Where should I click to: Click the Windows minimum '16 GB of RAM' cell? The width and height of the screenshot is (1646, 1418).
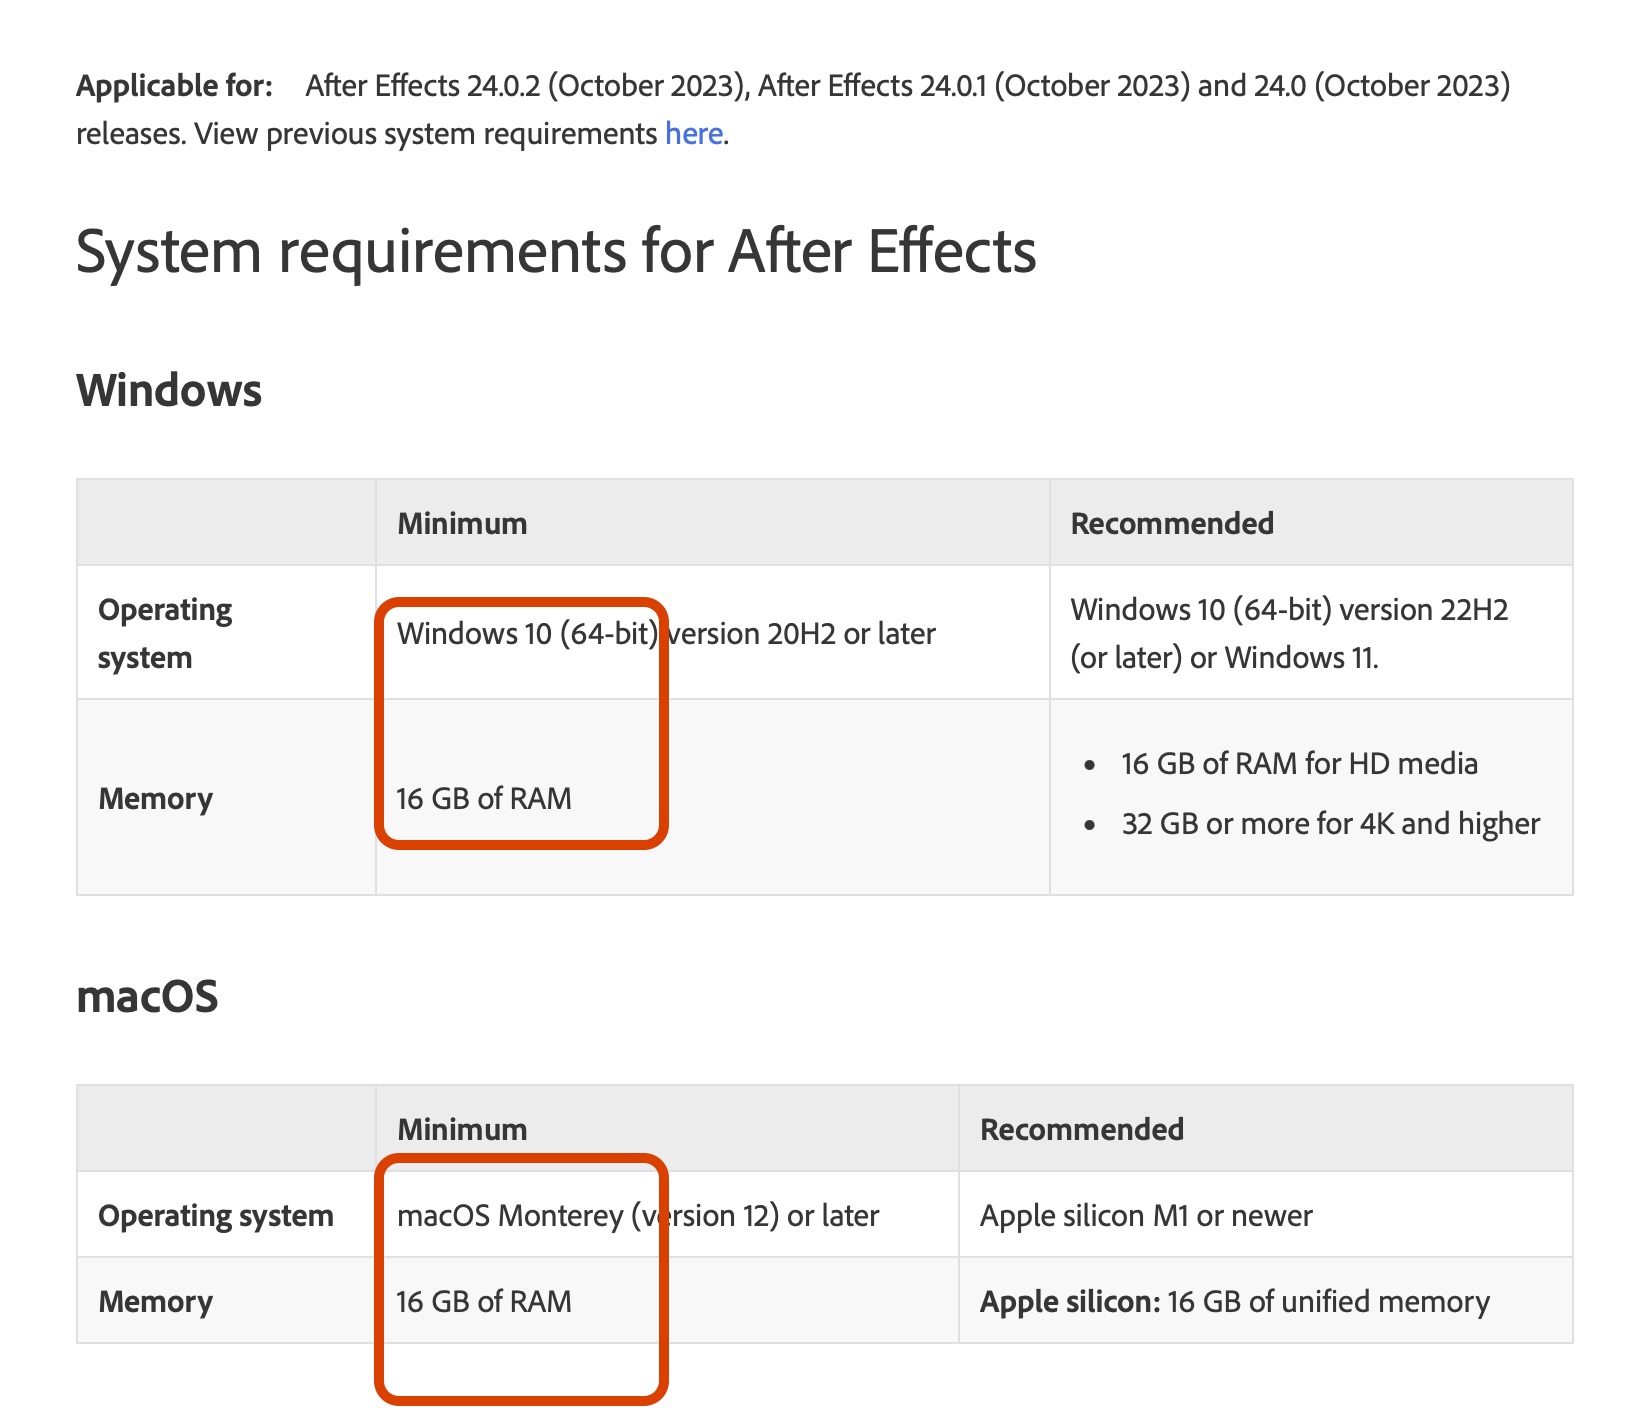(484, 798)
